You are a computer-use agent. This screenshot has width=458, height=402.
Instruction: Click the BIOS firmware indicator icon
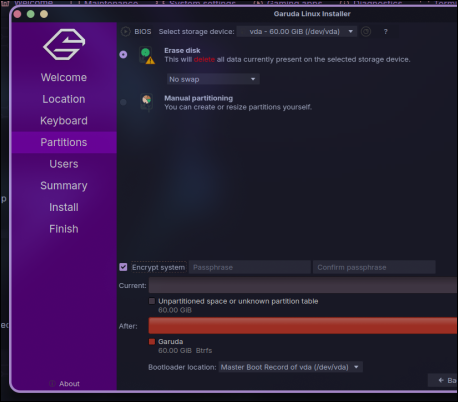tap(126, 32)
